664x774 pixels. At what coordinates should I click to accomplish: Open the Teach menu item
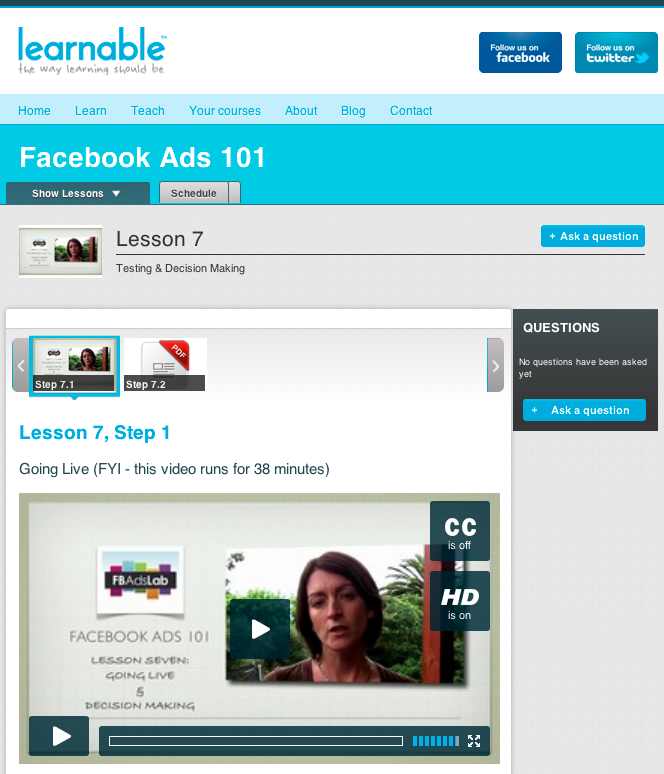pyautogui.click(x=148, y=111)
